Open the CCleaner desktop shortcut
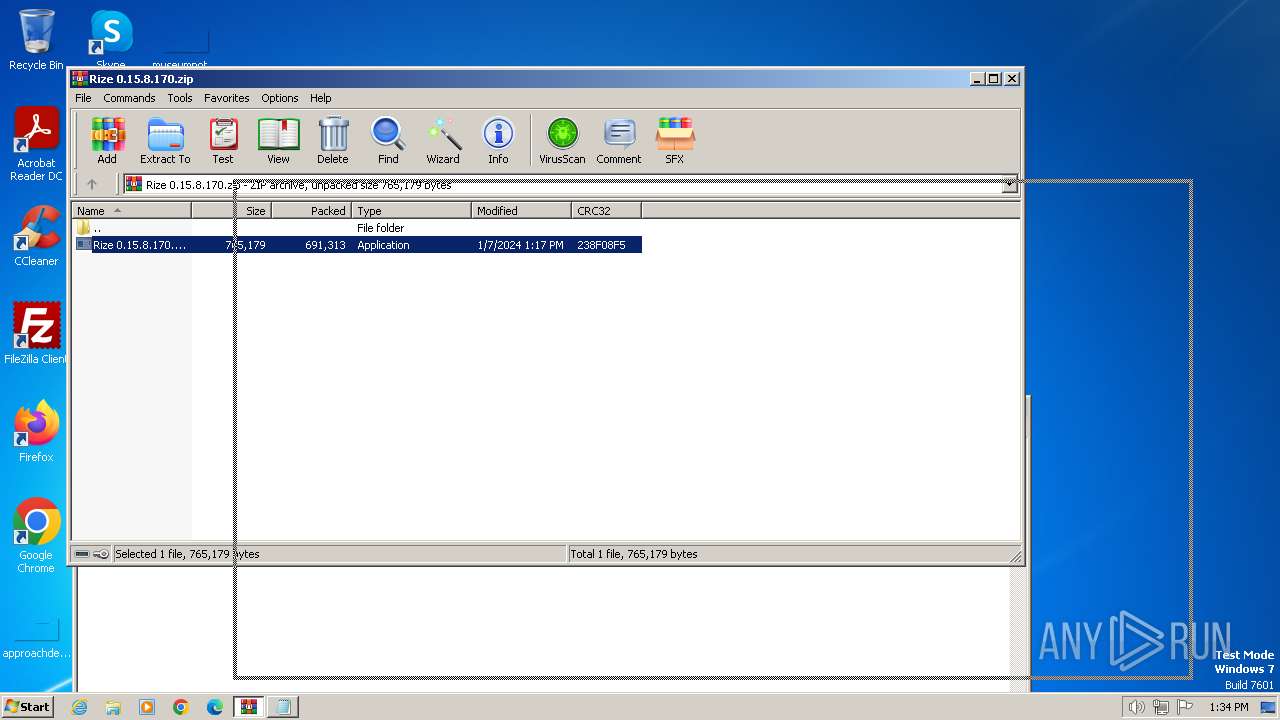This screenshot has height=720, width=1280. 36,237
